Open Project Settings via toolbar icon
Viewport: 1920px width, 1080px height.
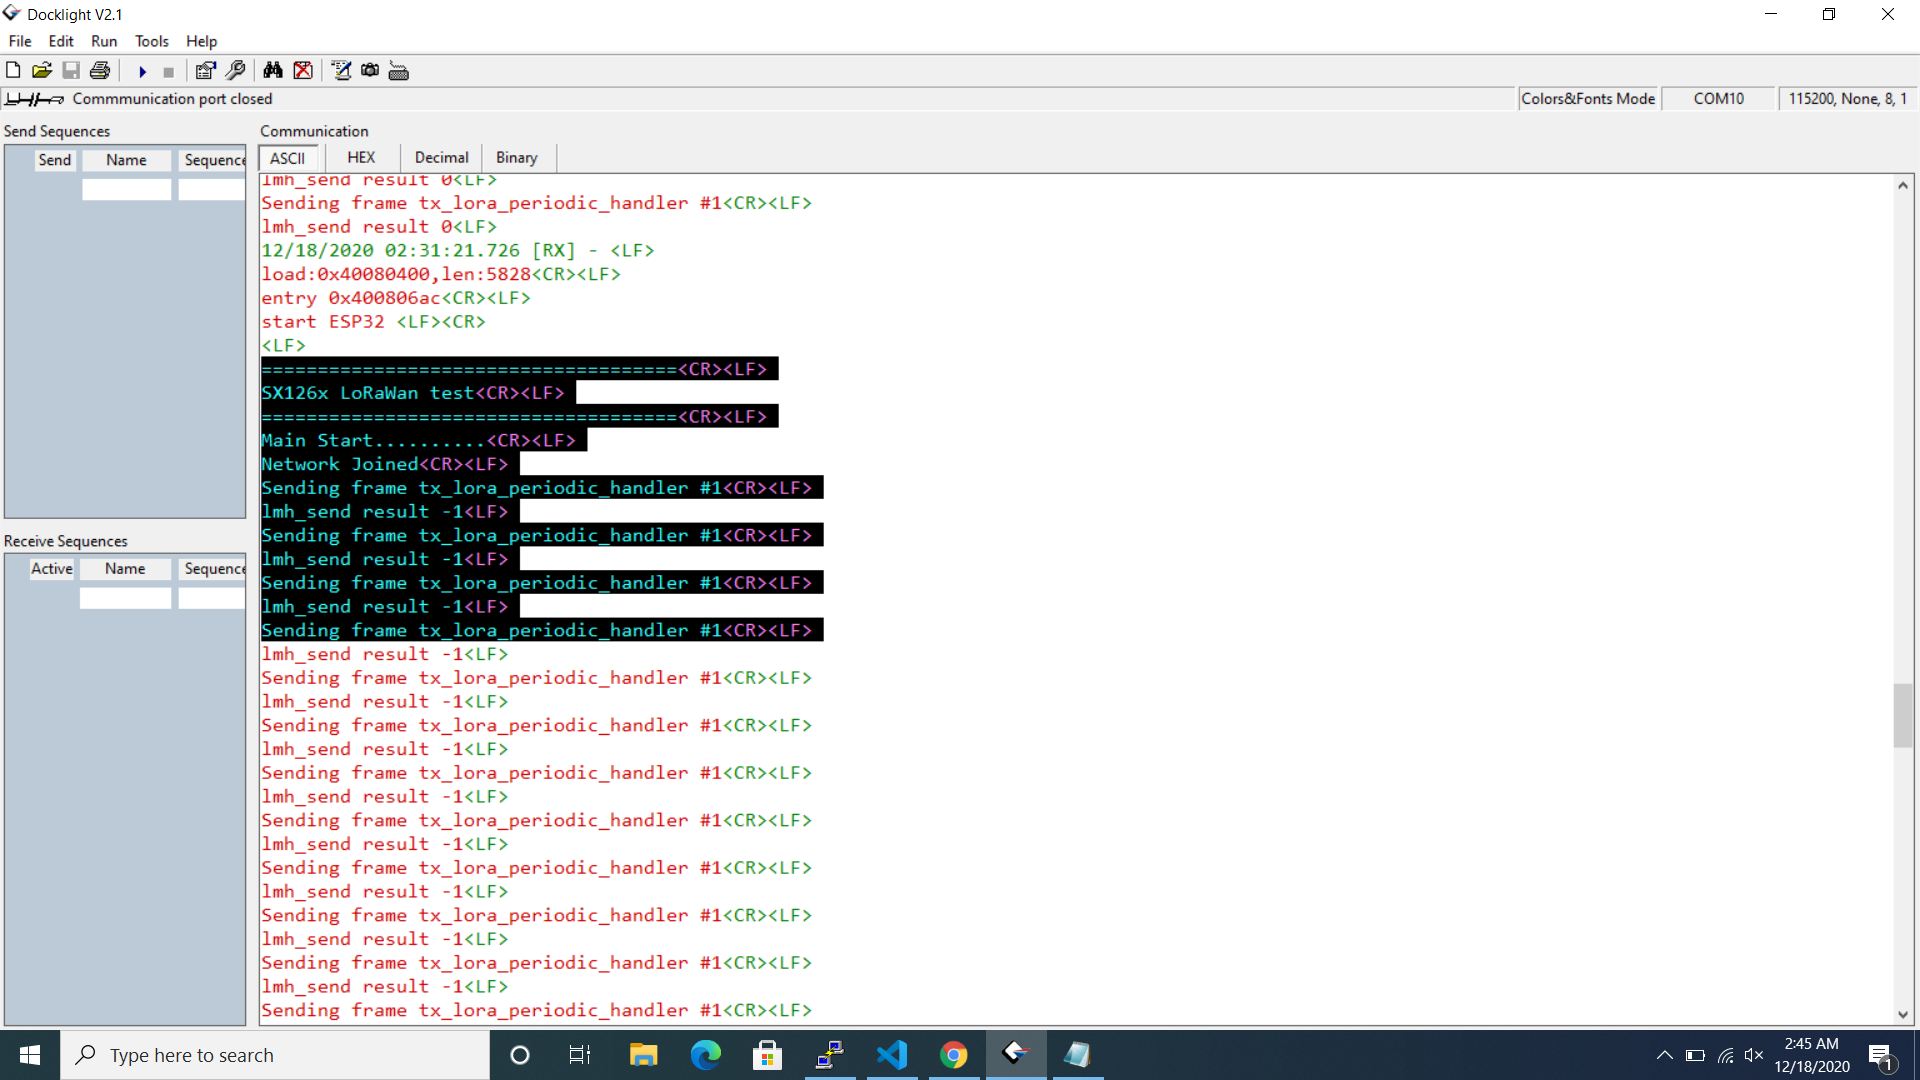(x=205, y=71)
